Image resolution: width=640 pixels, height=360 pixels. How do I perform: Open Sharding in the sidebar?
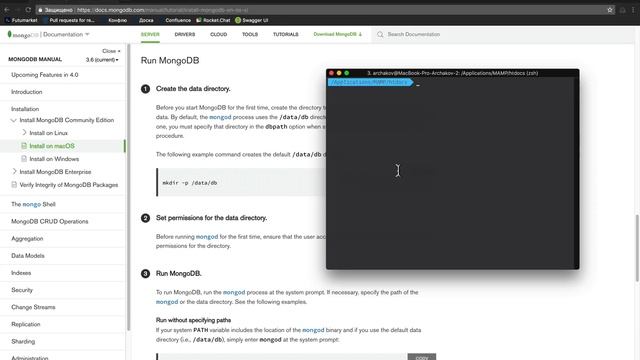[23, 341]
